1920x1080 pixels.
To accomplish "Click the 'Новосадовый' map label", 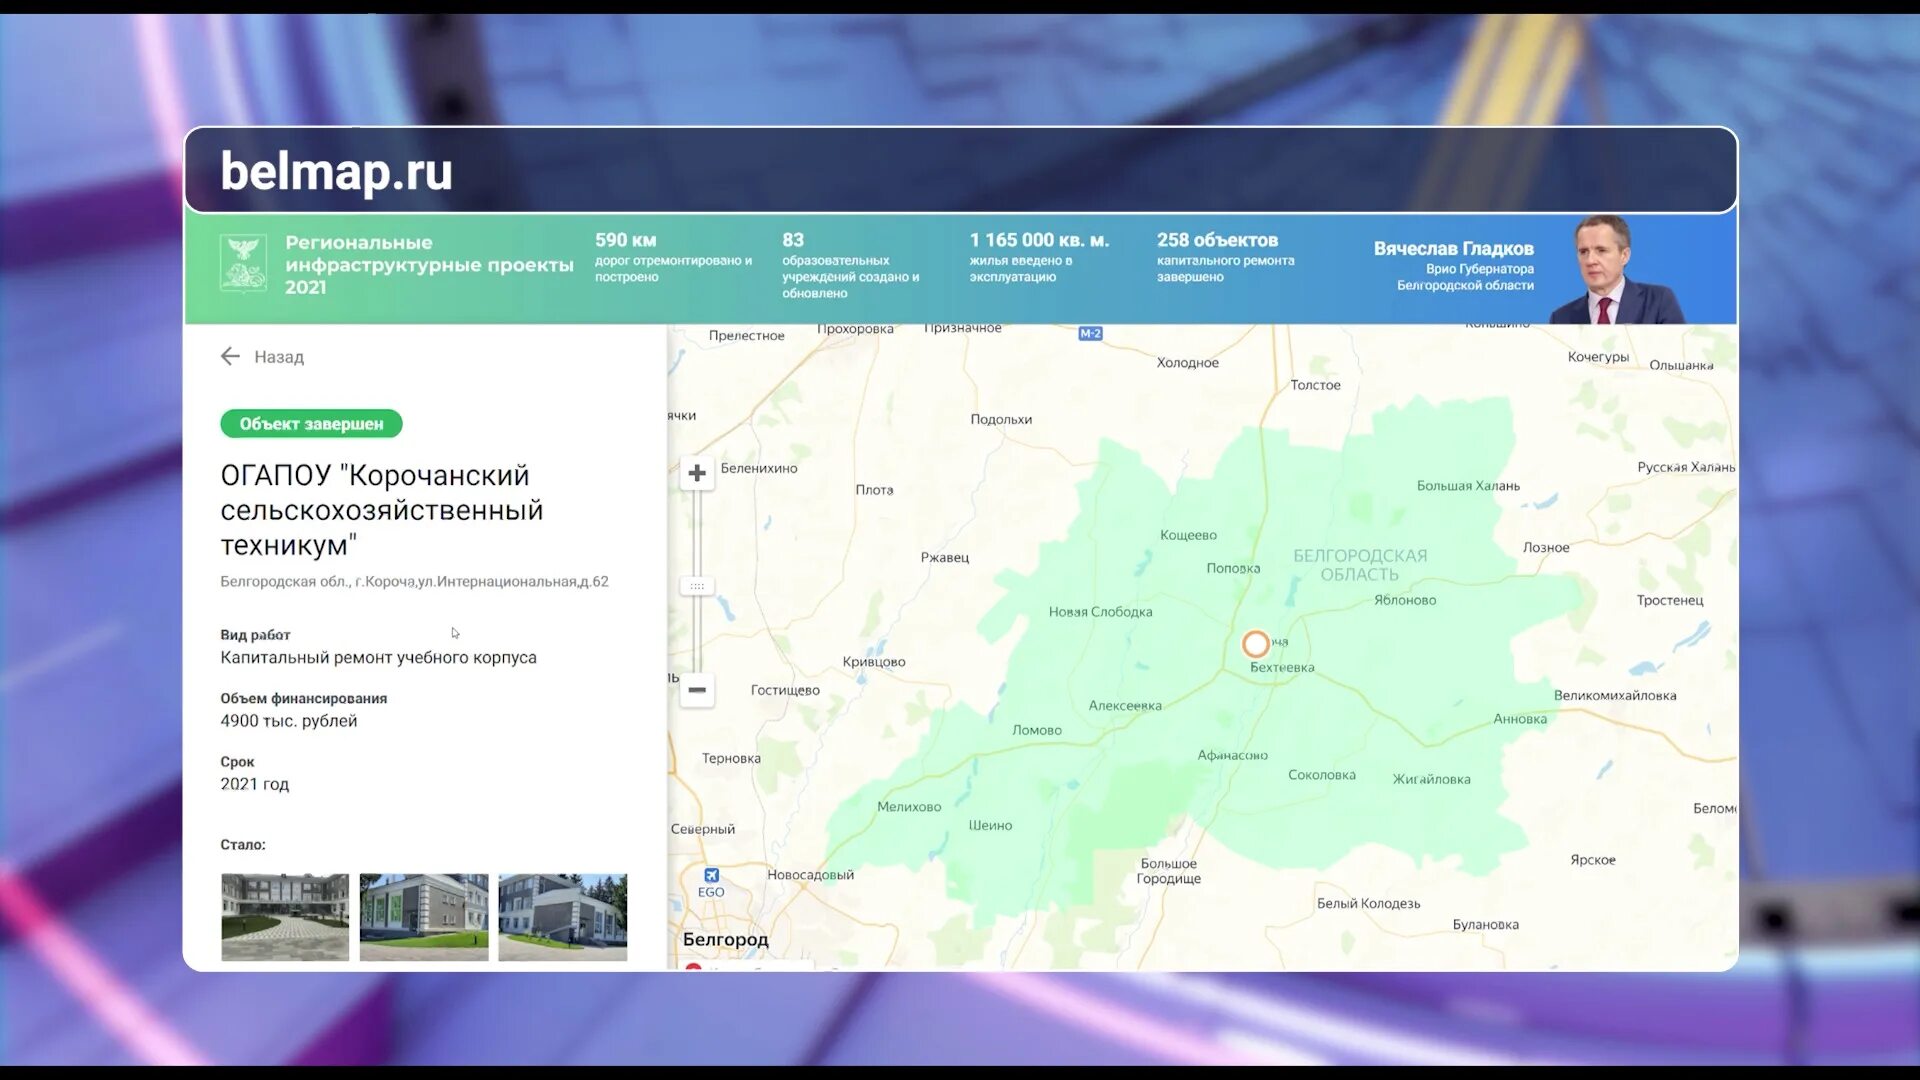I will [810, 875].
